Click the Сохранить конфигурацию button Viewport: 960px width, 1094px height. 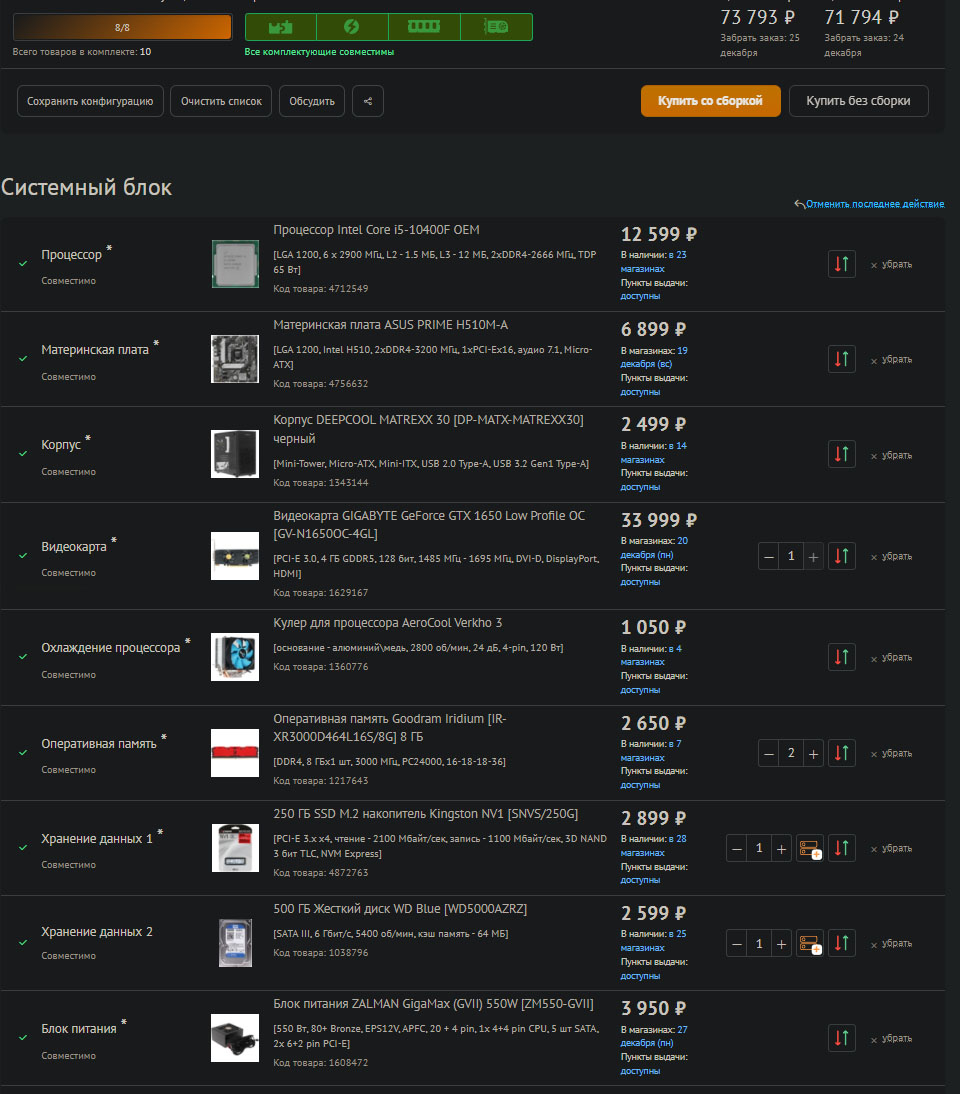point(90,101)
